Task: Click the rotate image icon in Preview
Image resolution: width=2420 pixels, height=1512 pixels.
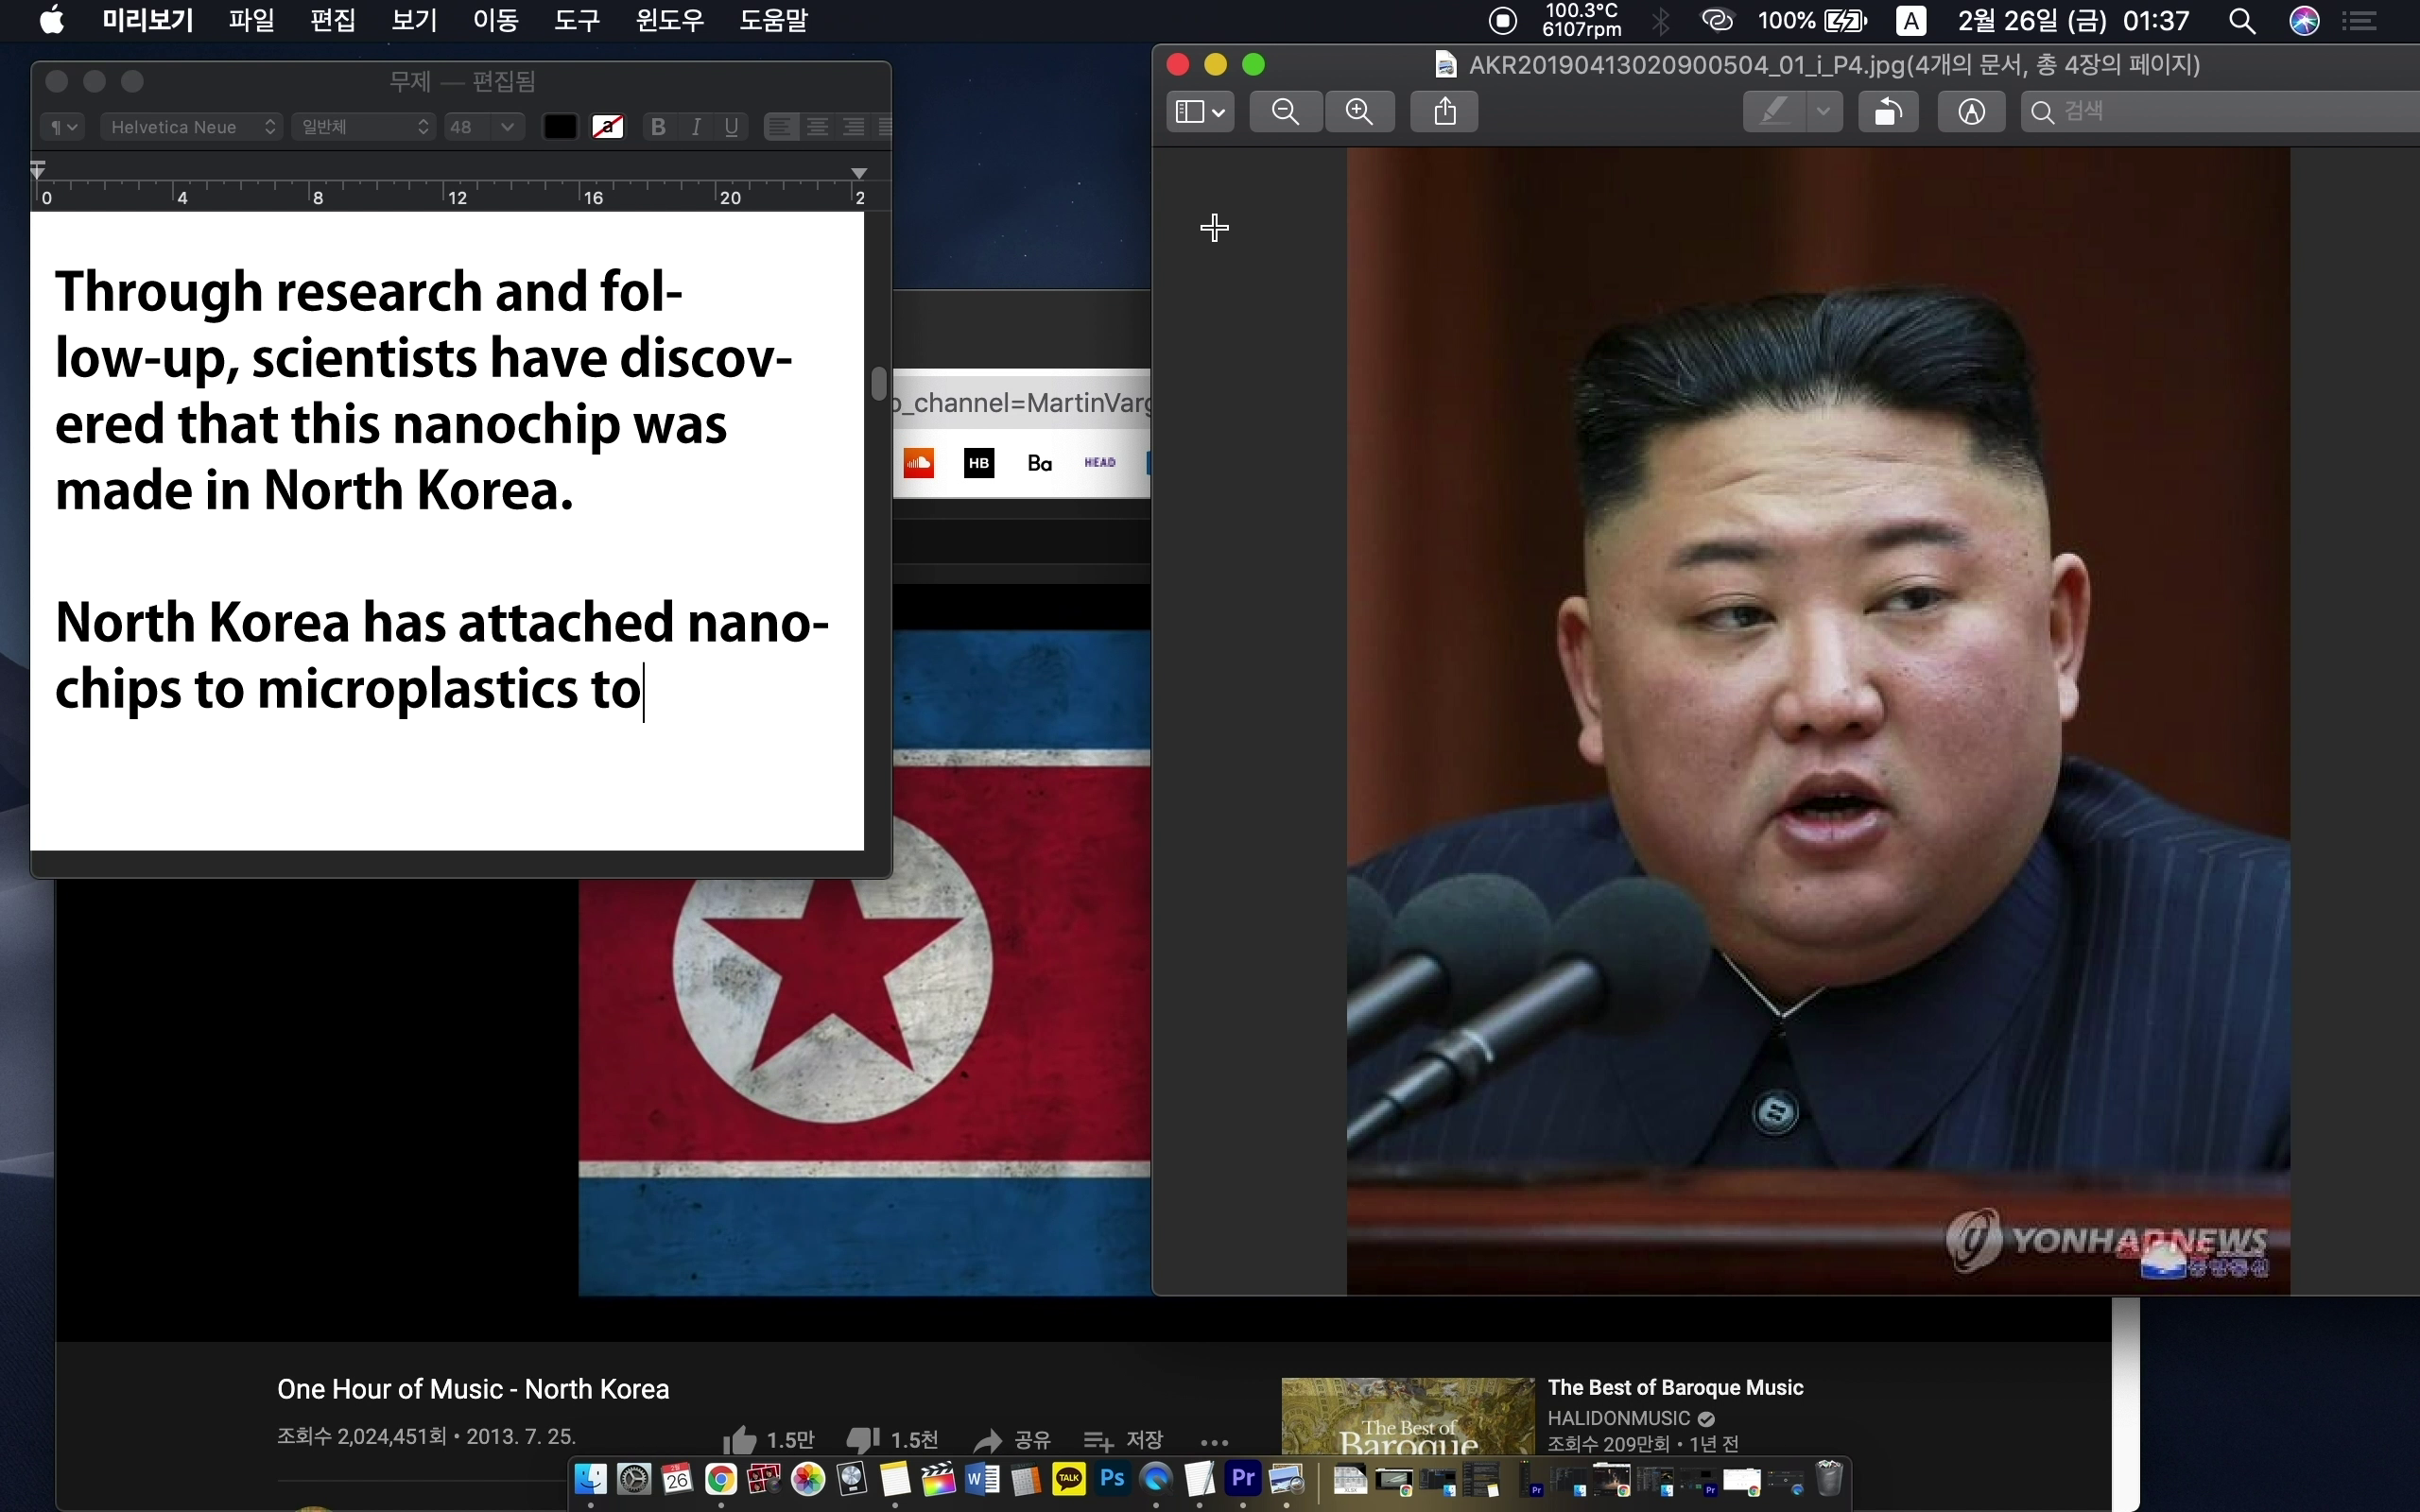Action: coord(1888,111)
